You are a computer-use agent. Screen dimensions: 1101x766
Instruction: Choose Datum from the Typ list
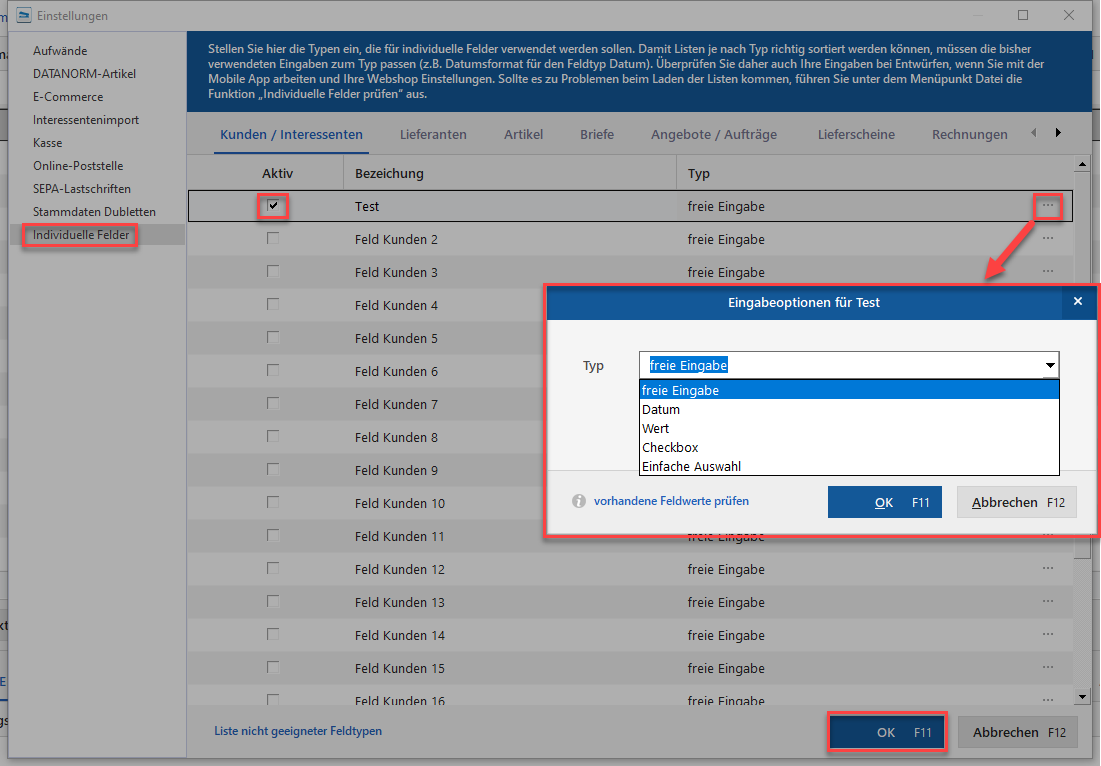coord(661,409)
